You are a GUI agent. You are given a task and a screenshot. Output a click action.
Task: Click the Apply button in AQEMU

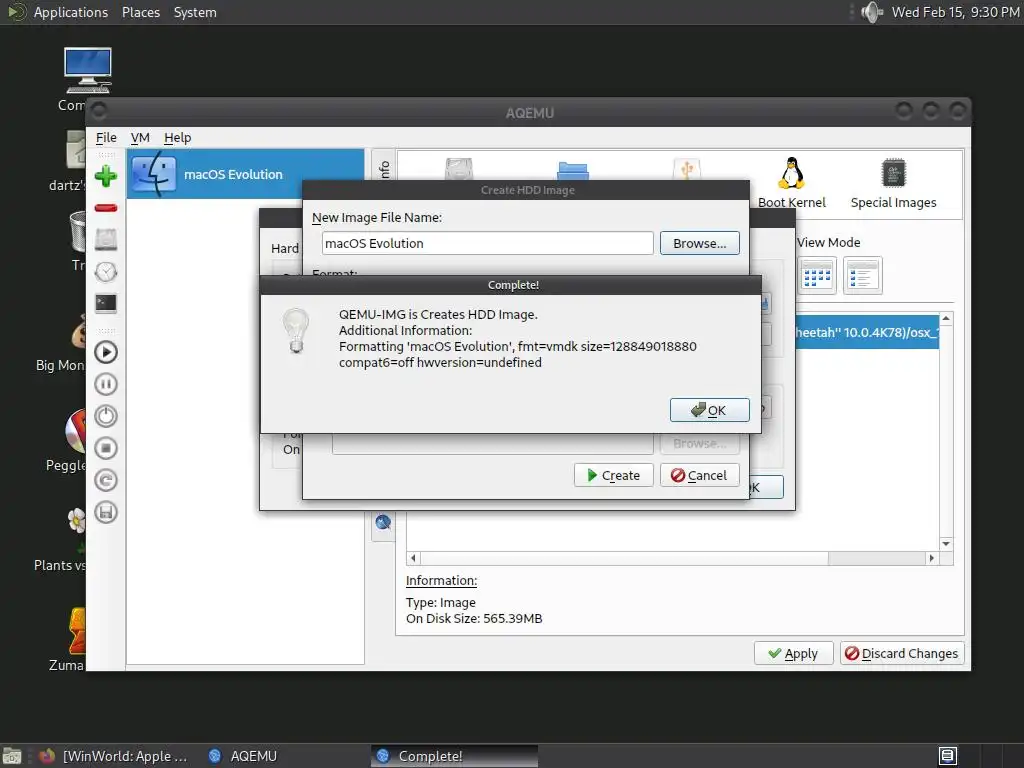(793, 653)
